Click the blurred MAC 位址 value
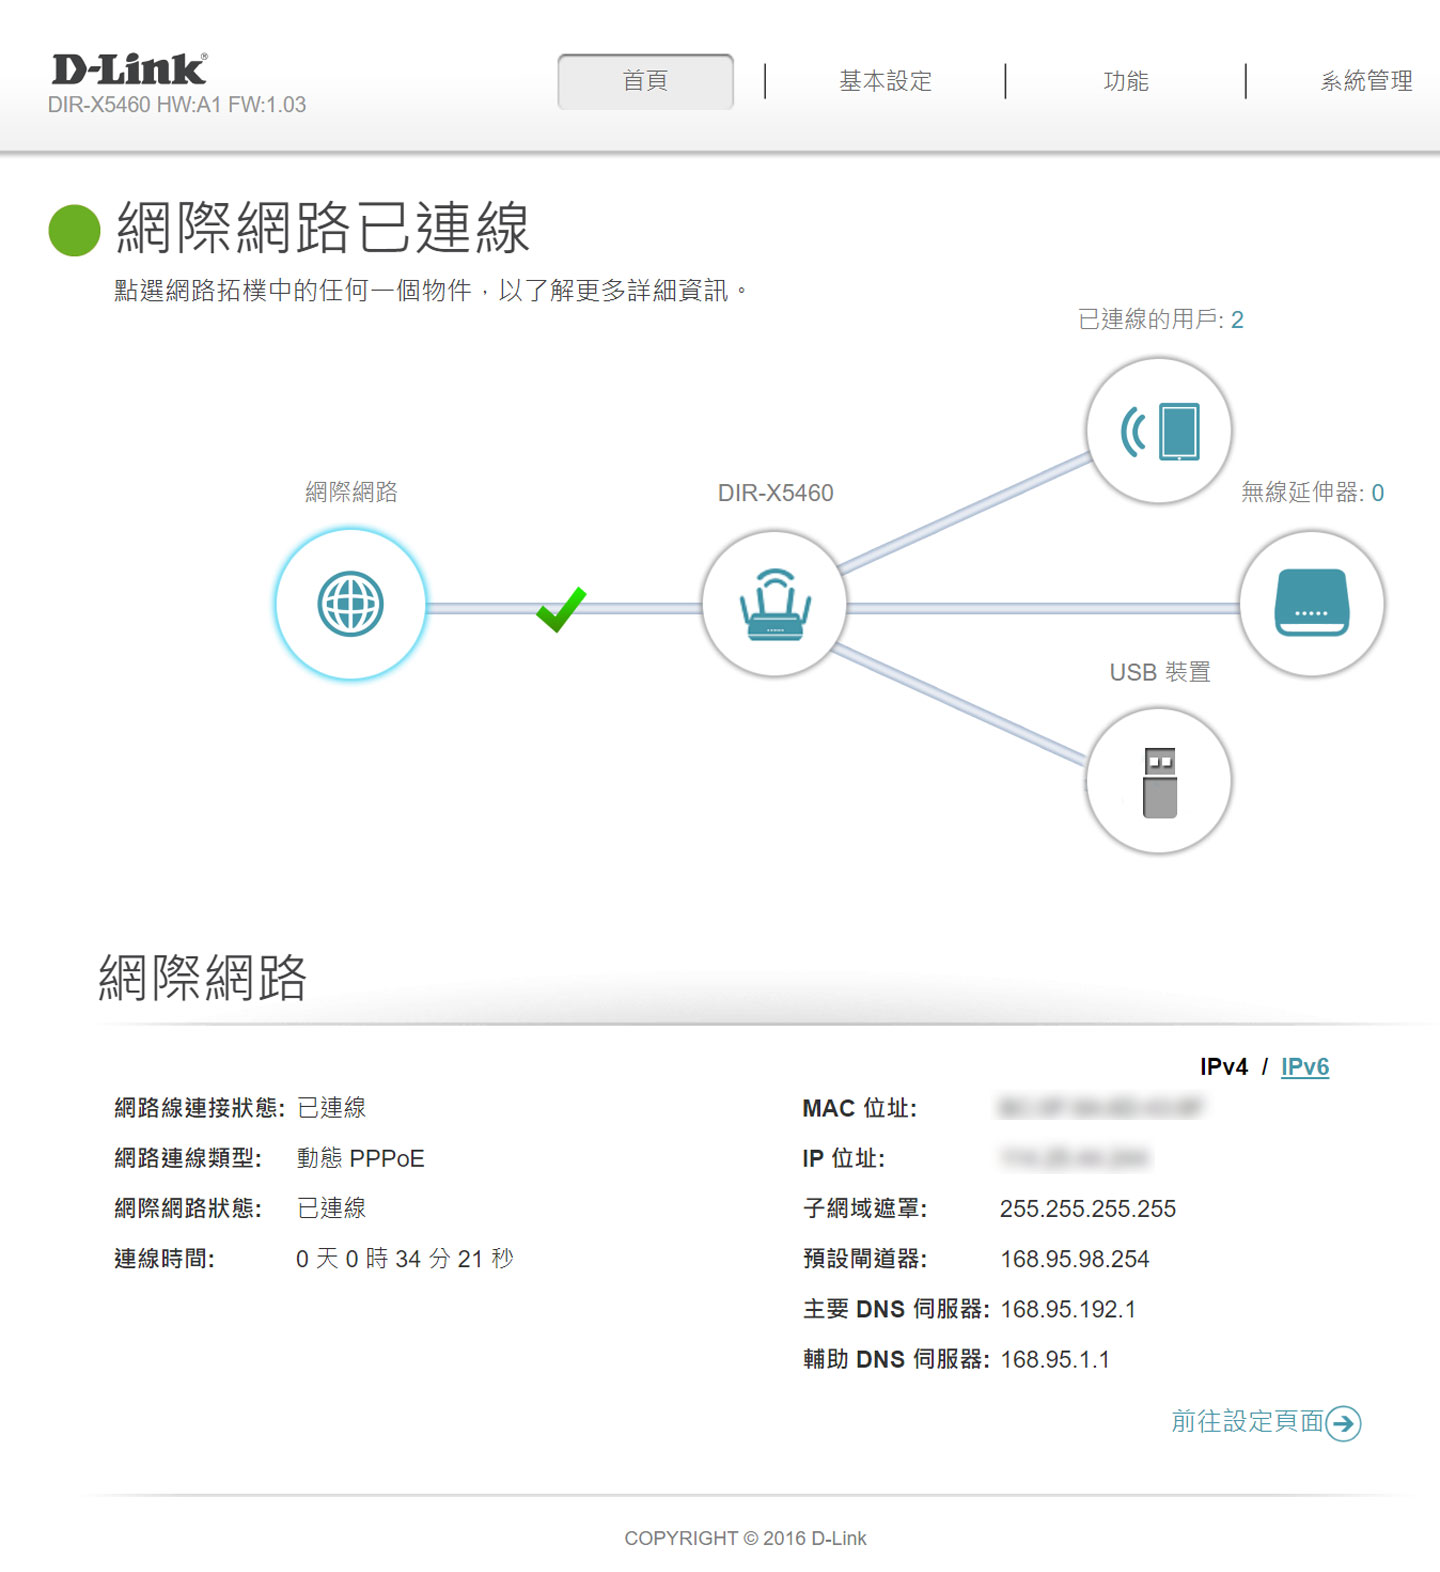This screenshot has height=1572, width=1440. 1100,1108
